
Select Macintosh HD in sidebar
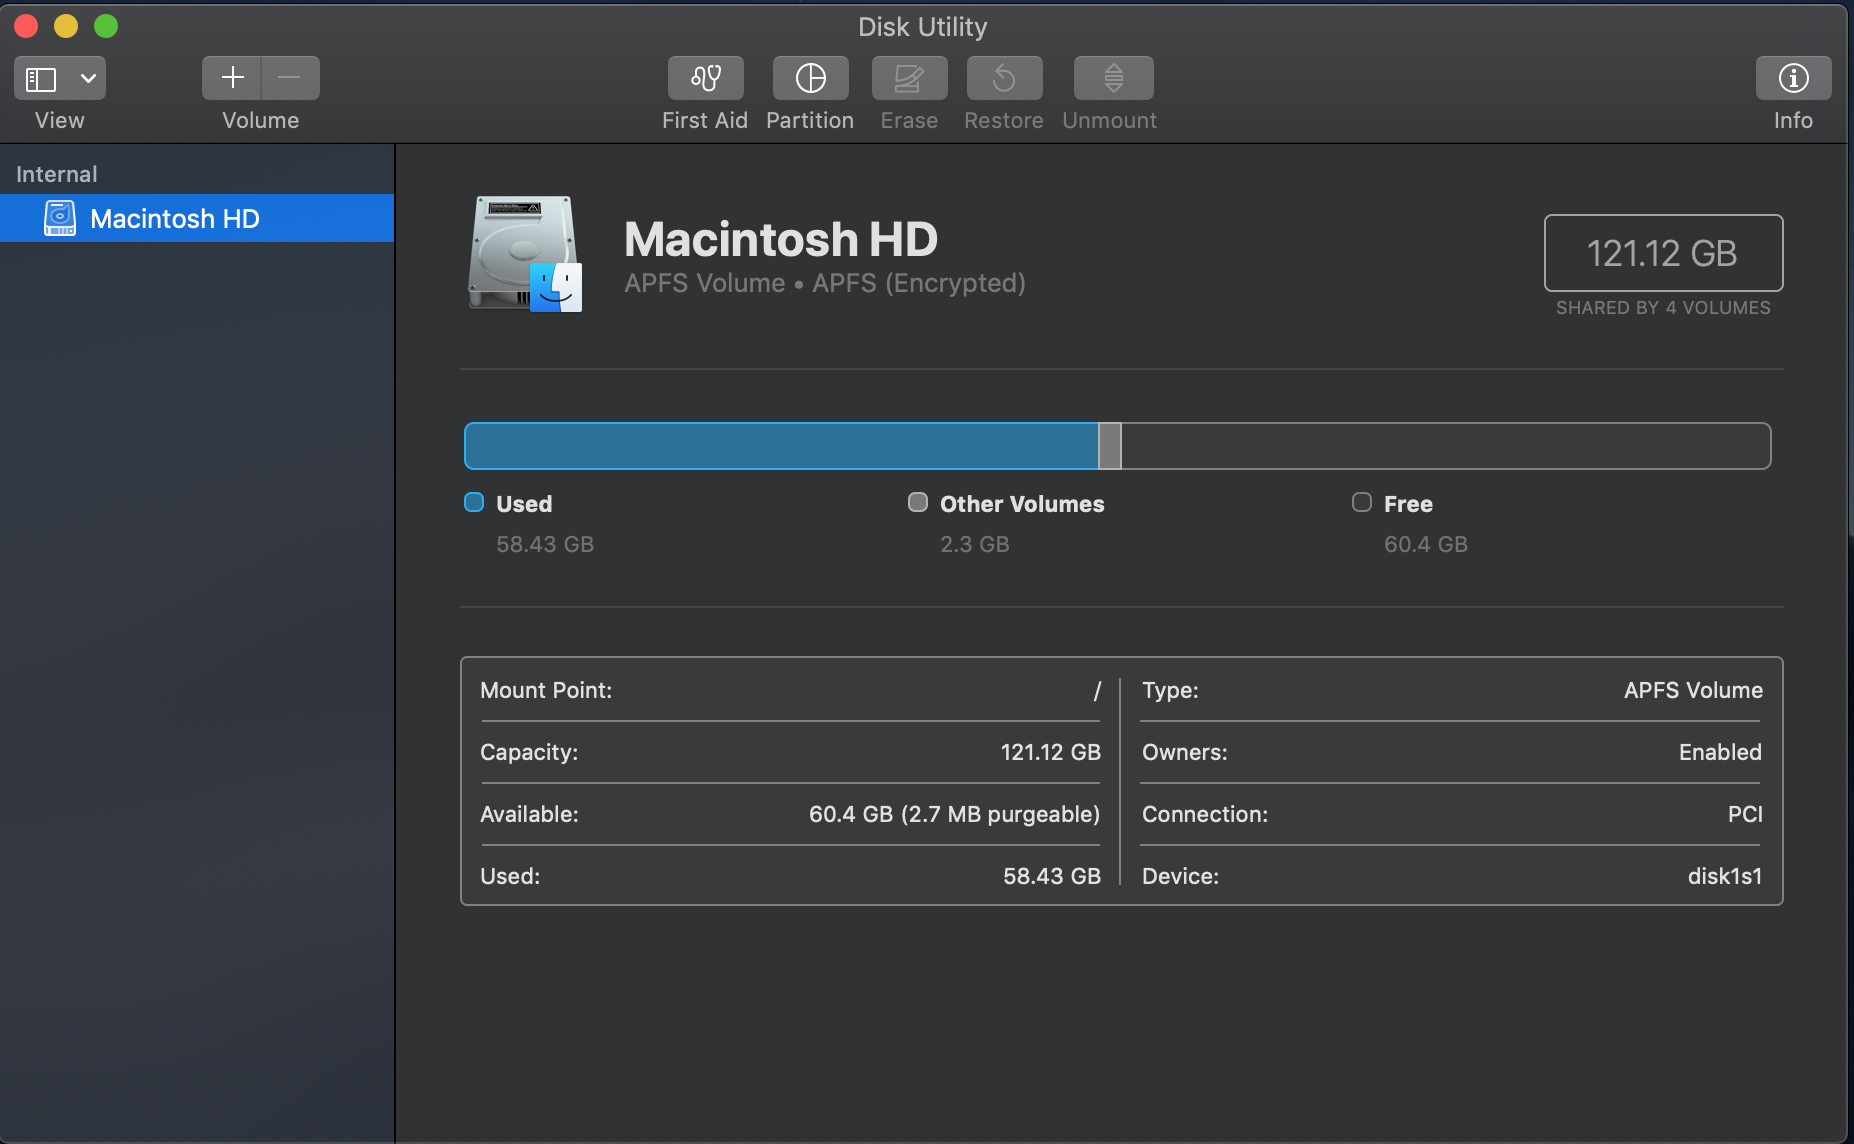(197, 218)
